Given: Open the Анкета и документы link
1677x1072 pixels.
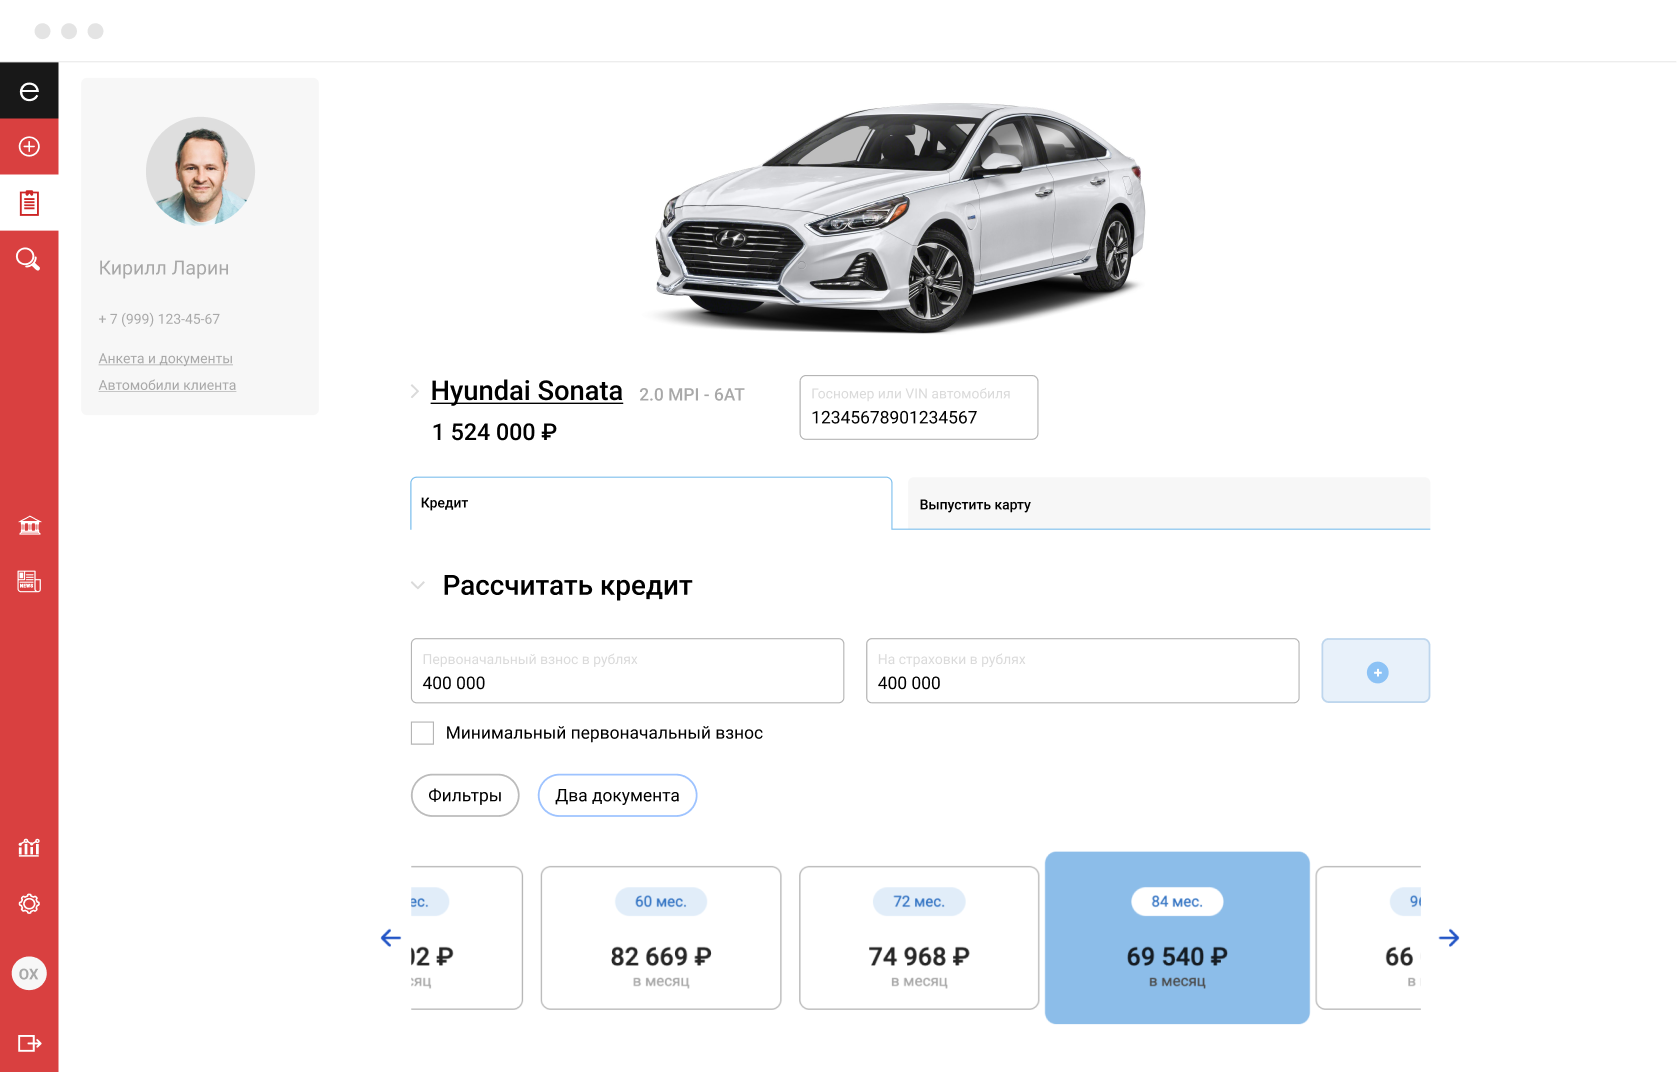Looking at the screenshot, I should pyautogui.click(x=165, y=359).
